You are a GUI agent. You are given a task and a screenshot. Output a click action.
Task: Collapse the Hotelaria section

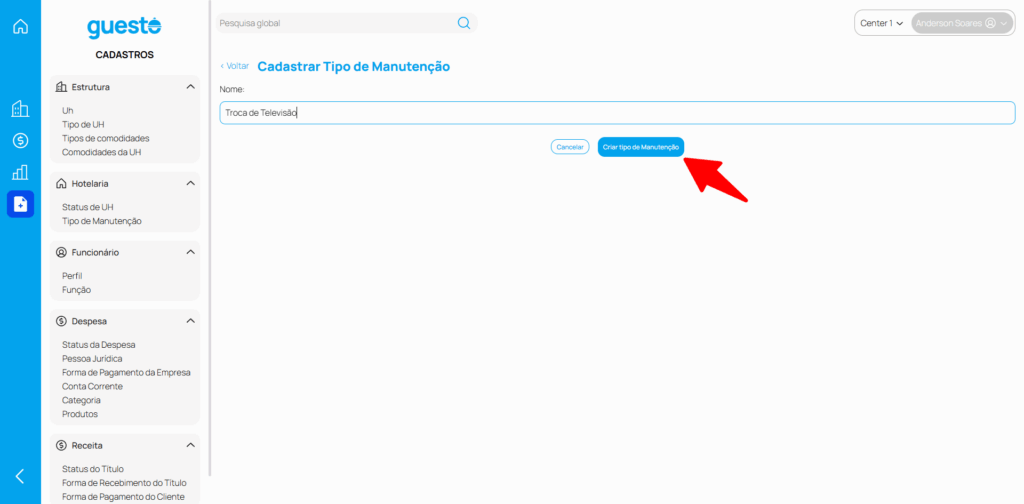[x=190, y=184]
